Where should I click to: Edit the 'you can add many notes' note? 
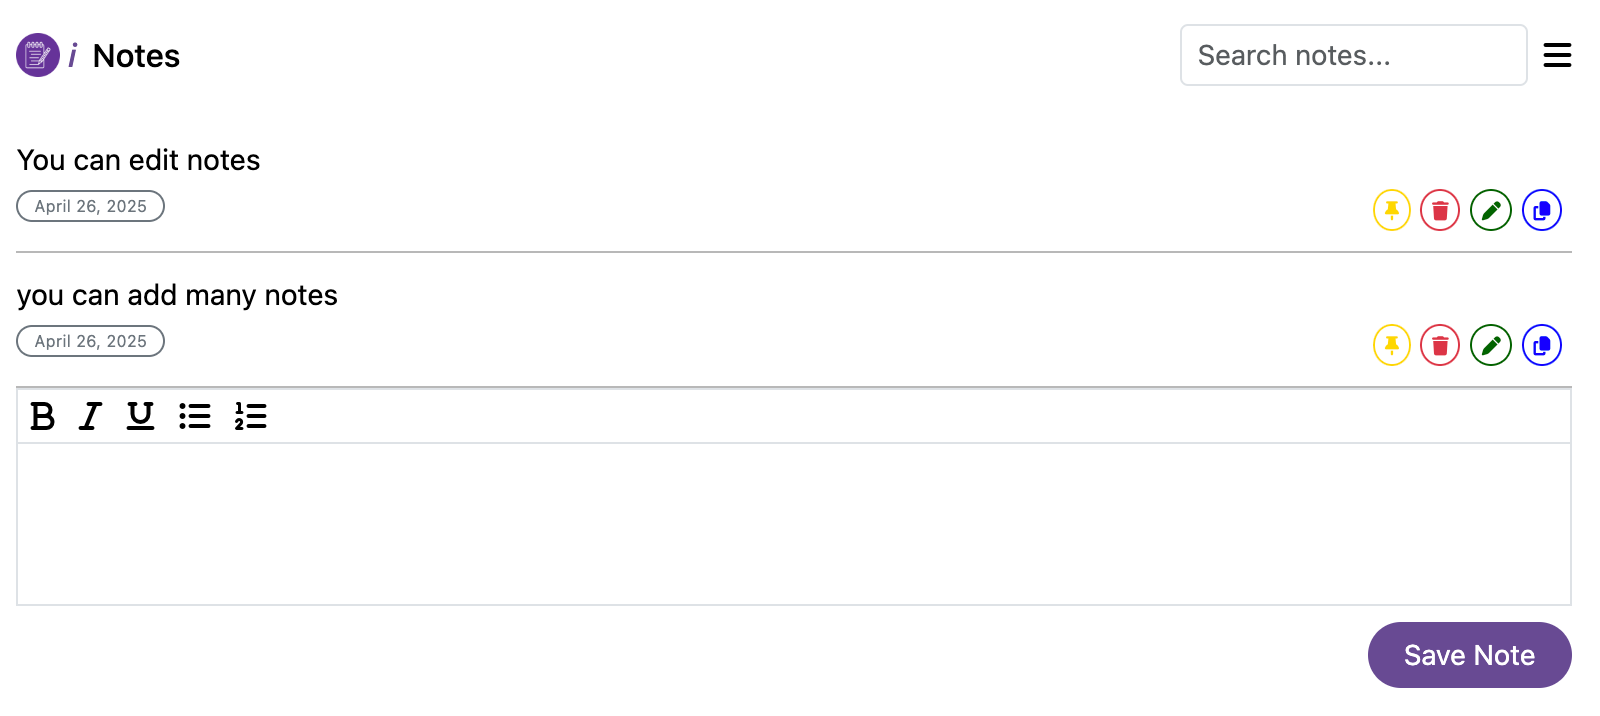click(1490, 345)
